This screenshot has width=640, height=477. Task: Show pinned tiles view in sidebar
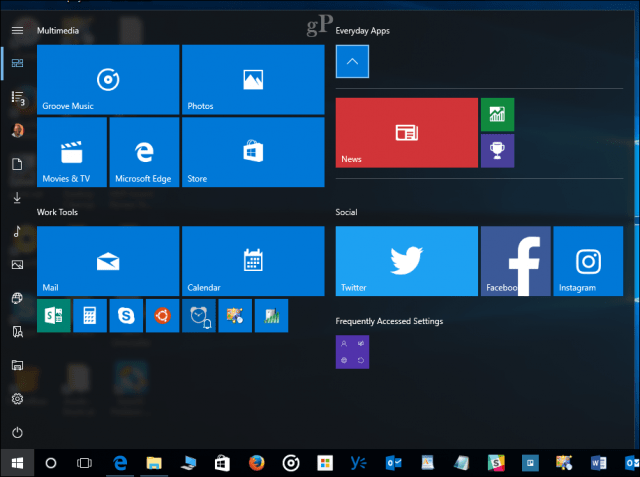[x=17, y=63]
